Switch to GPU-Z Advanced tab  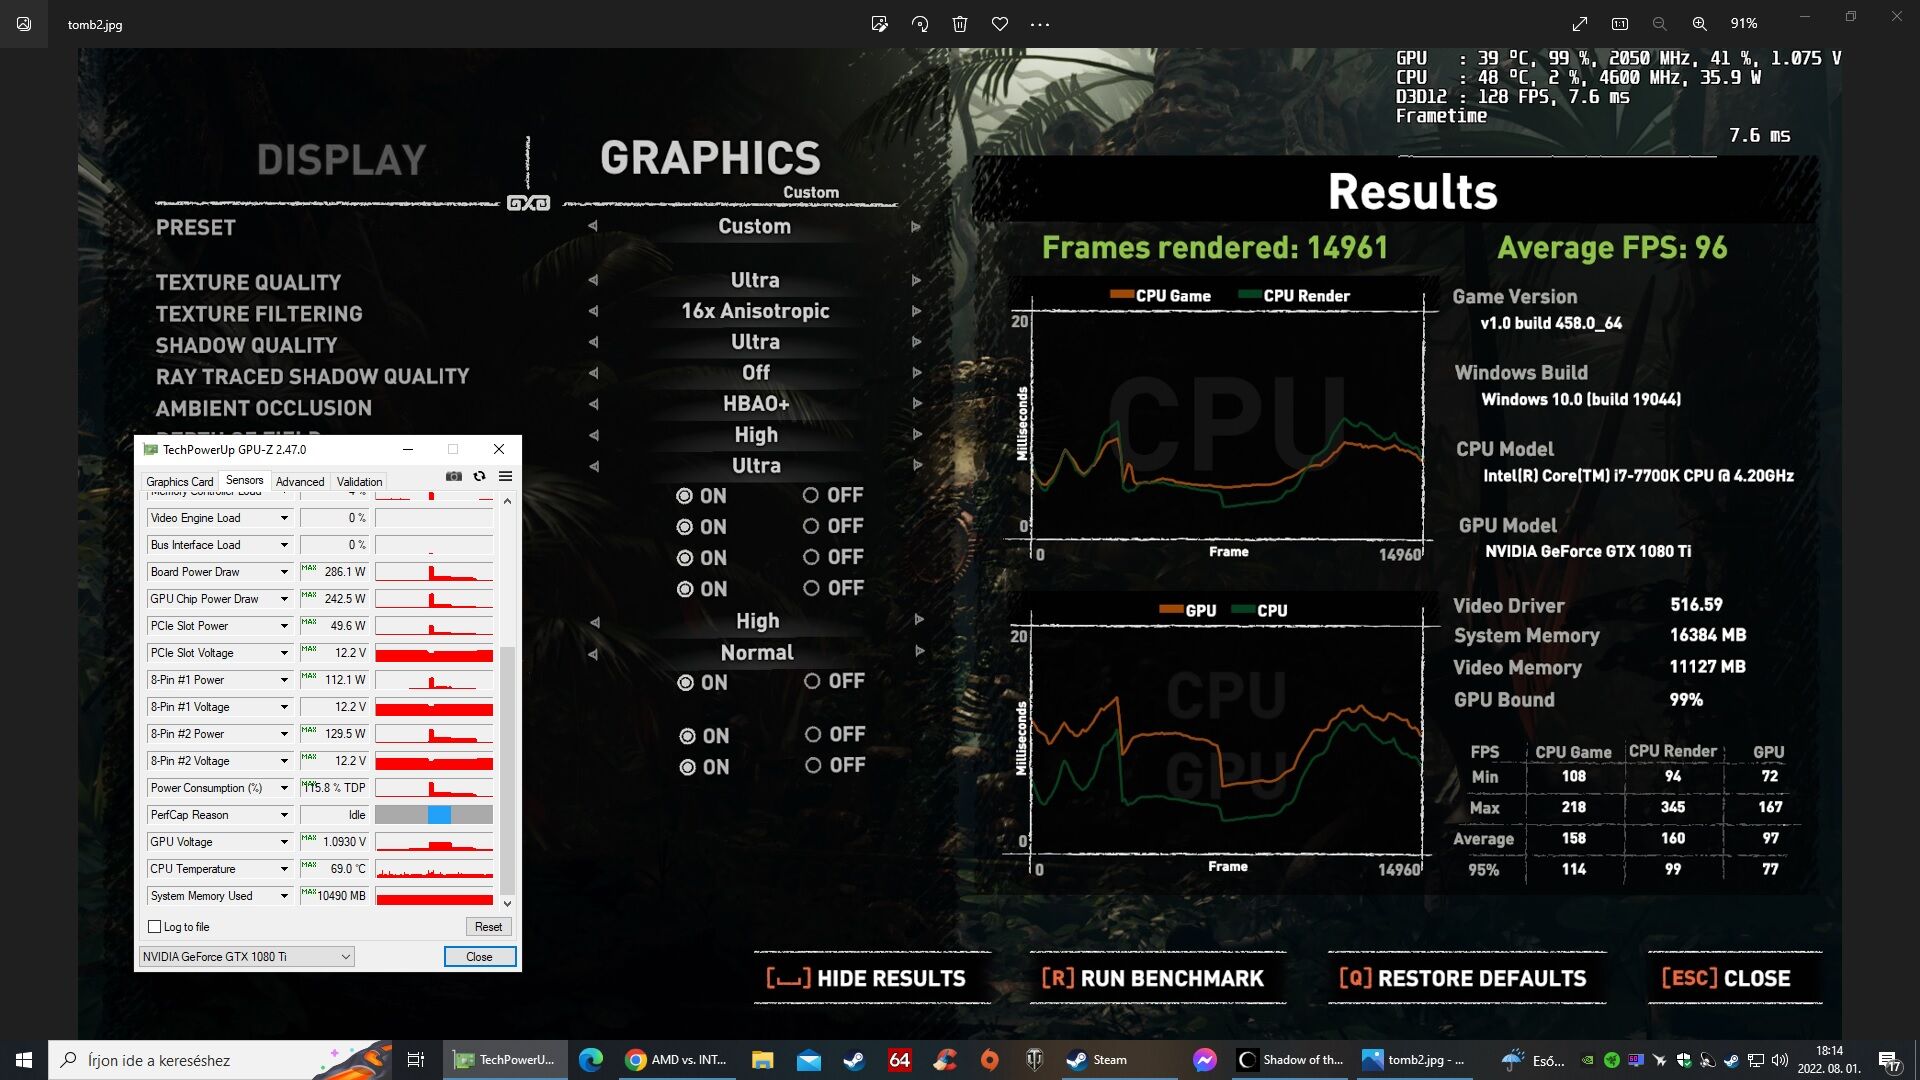[x=300, y=482]
